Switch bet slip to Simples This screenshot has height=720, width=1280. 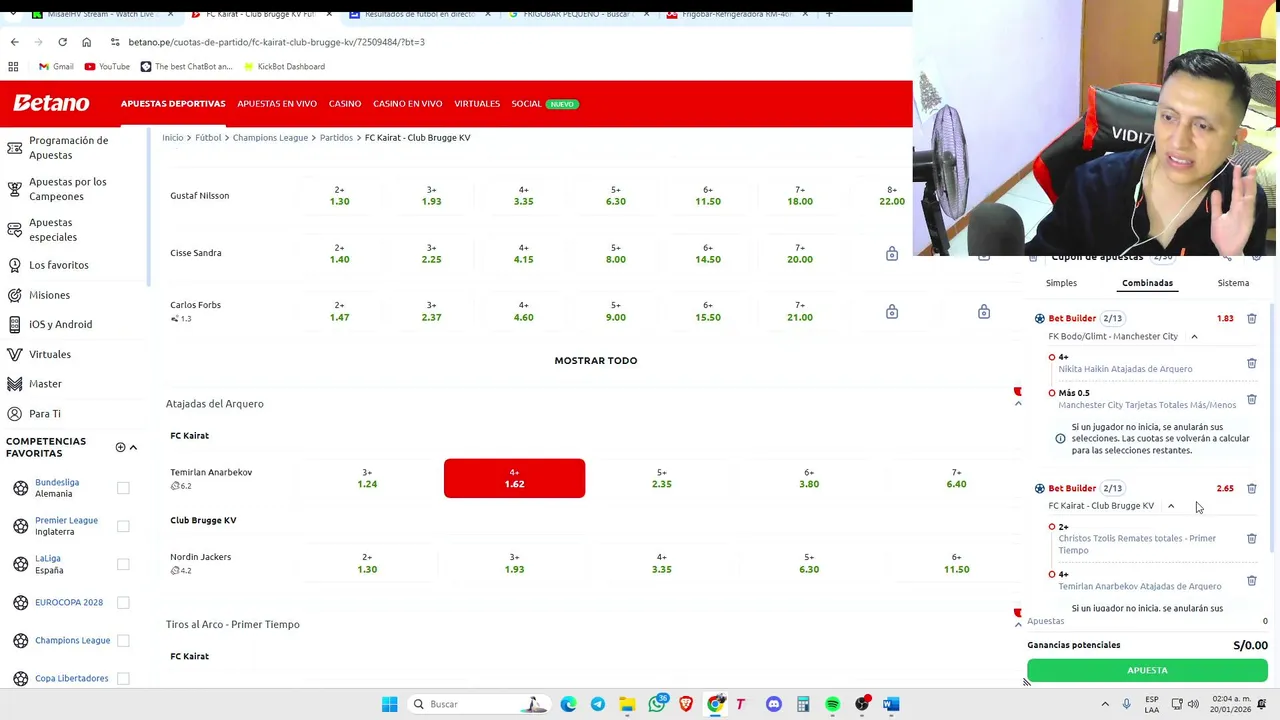pyautogui.click(x=1061, y=283)
